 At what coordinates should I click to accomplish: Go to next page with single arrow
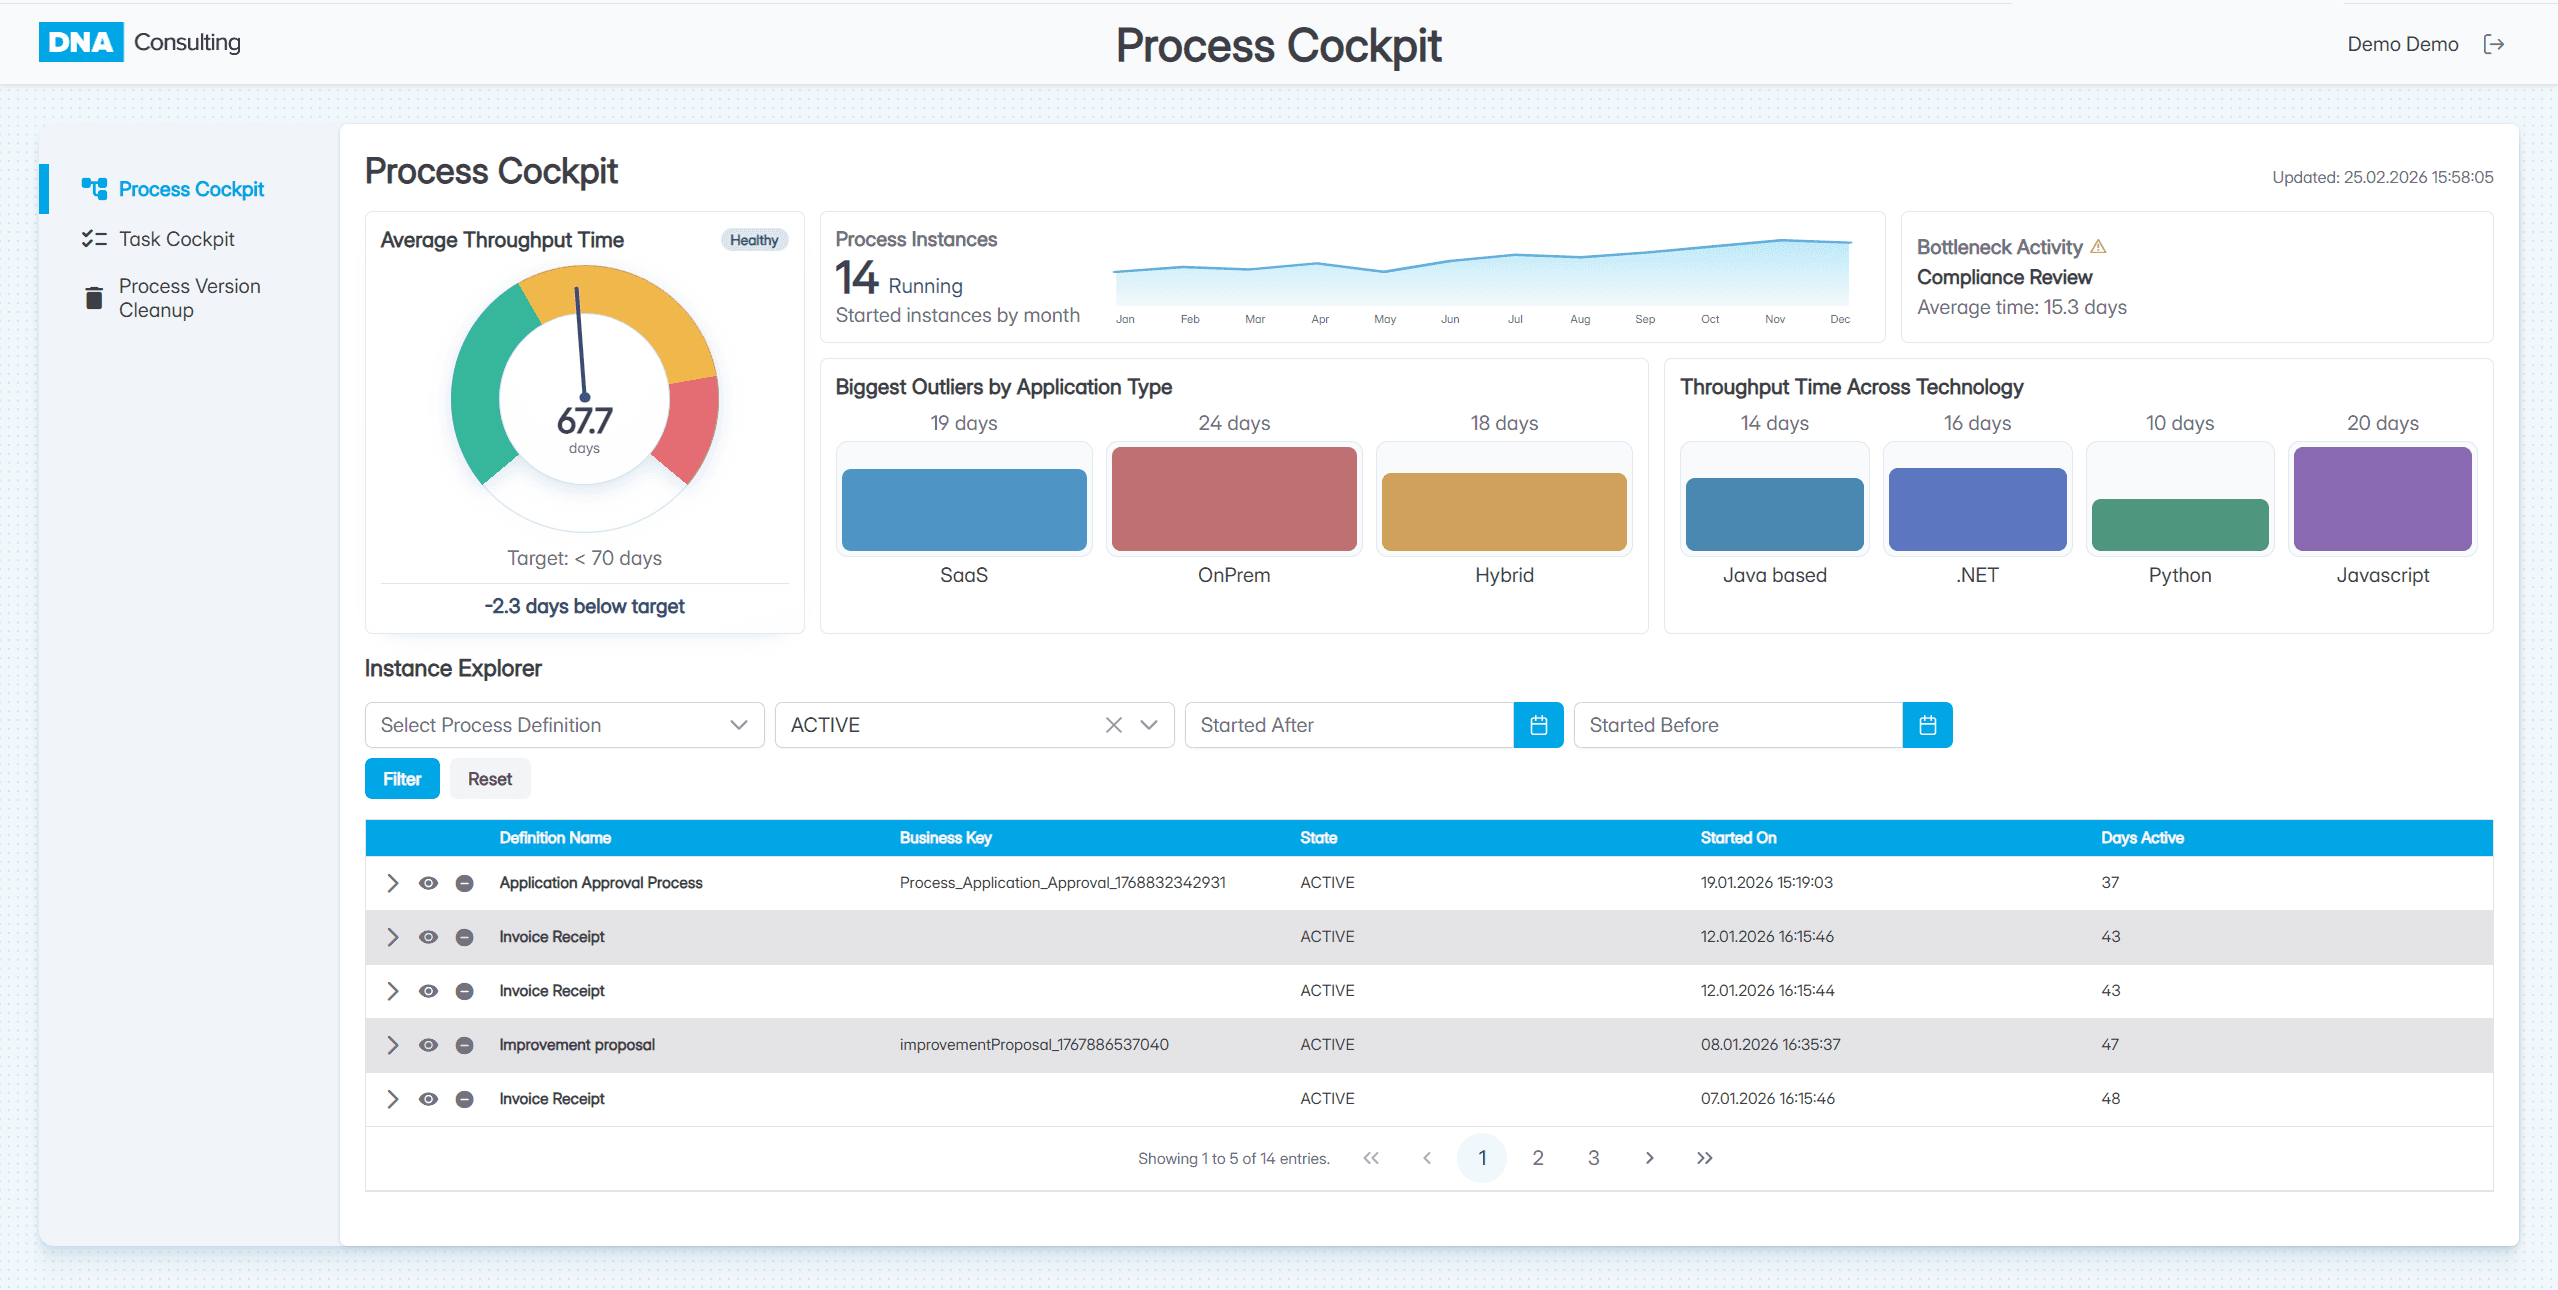1649,1158
